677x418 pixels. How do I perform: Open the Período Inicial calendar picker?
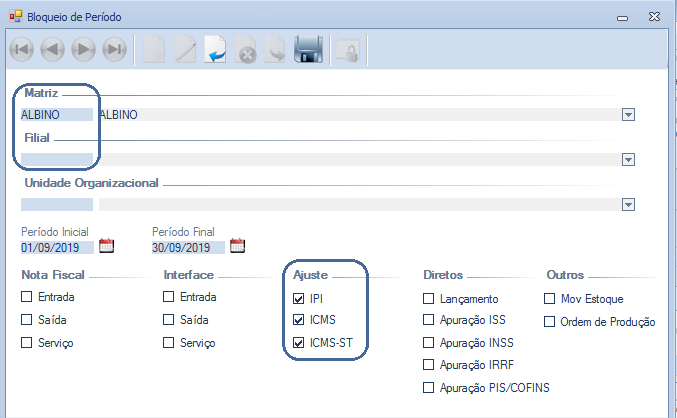point(107,246)
